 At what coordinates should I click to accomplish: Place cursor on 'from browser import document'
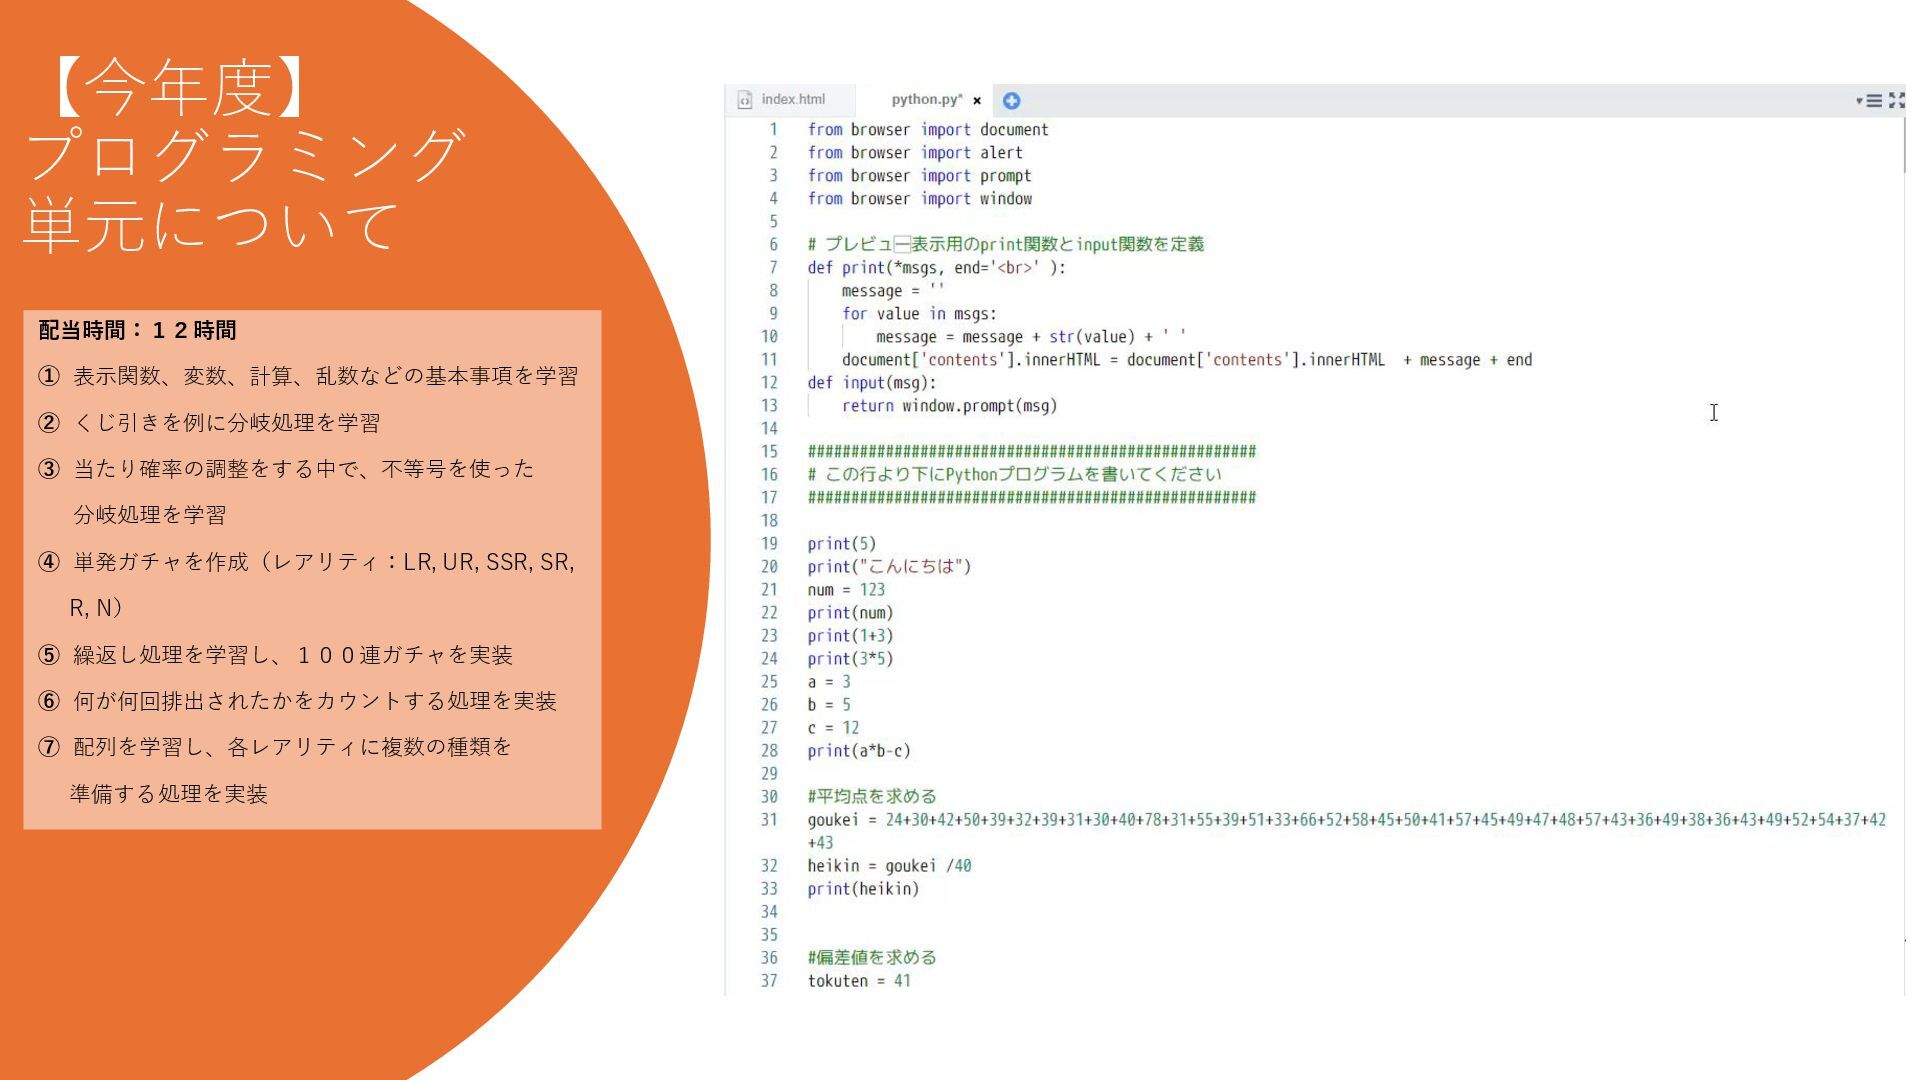click(928, 130)
